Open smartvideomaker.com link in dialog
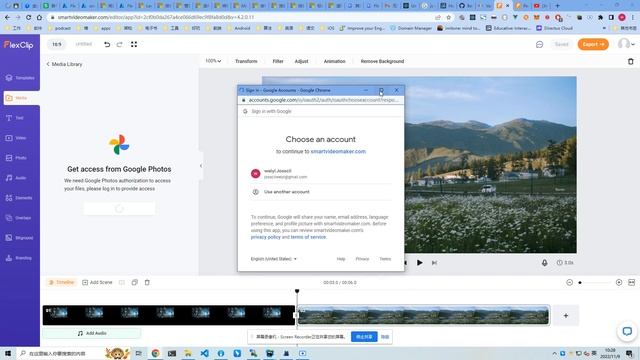Image resolution: width=640 pixels, height=360 pixels. pyautogui.click(x=338, y=151)
